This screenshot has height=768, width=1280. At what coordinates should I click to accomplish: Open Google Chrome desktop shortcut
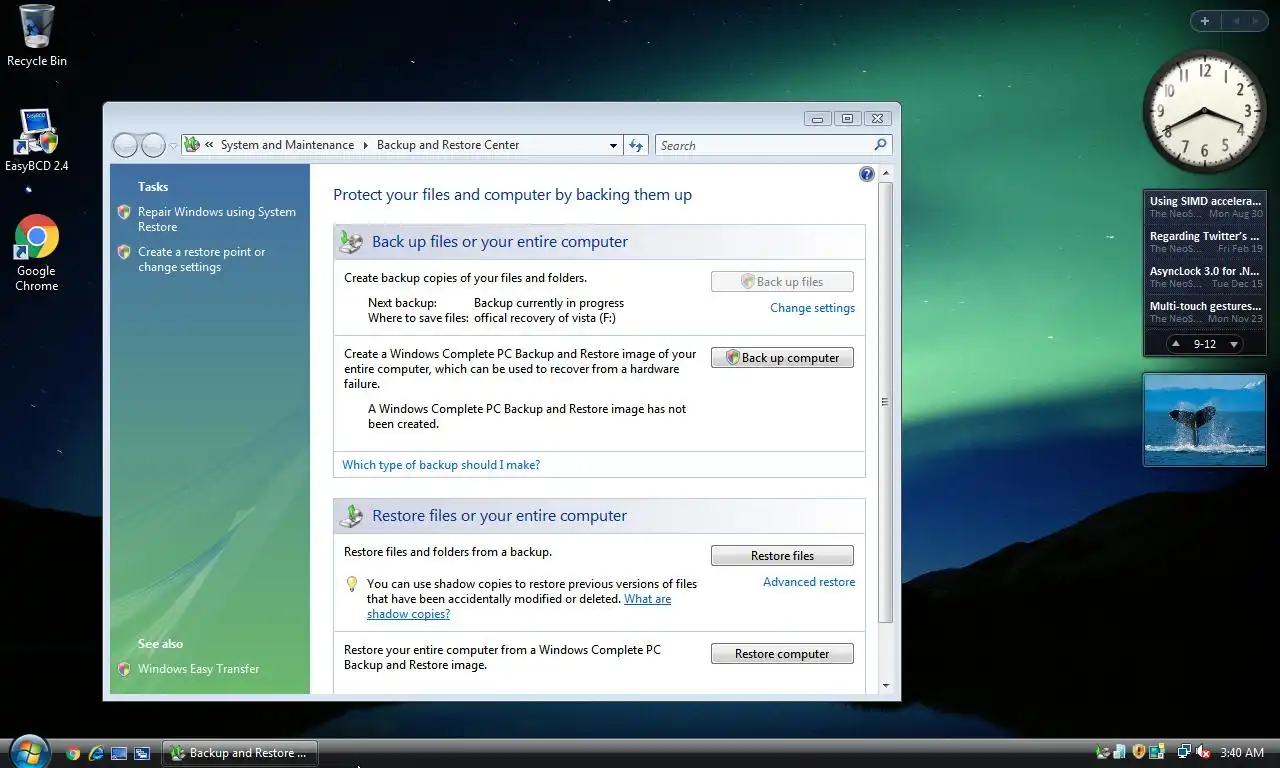click(36, 252)
